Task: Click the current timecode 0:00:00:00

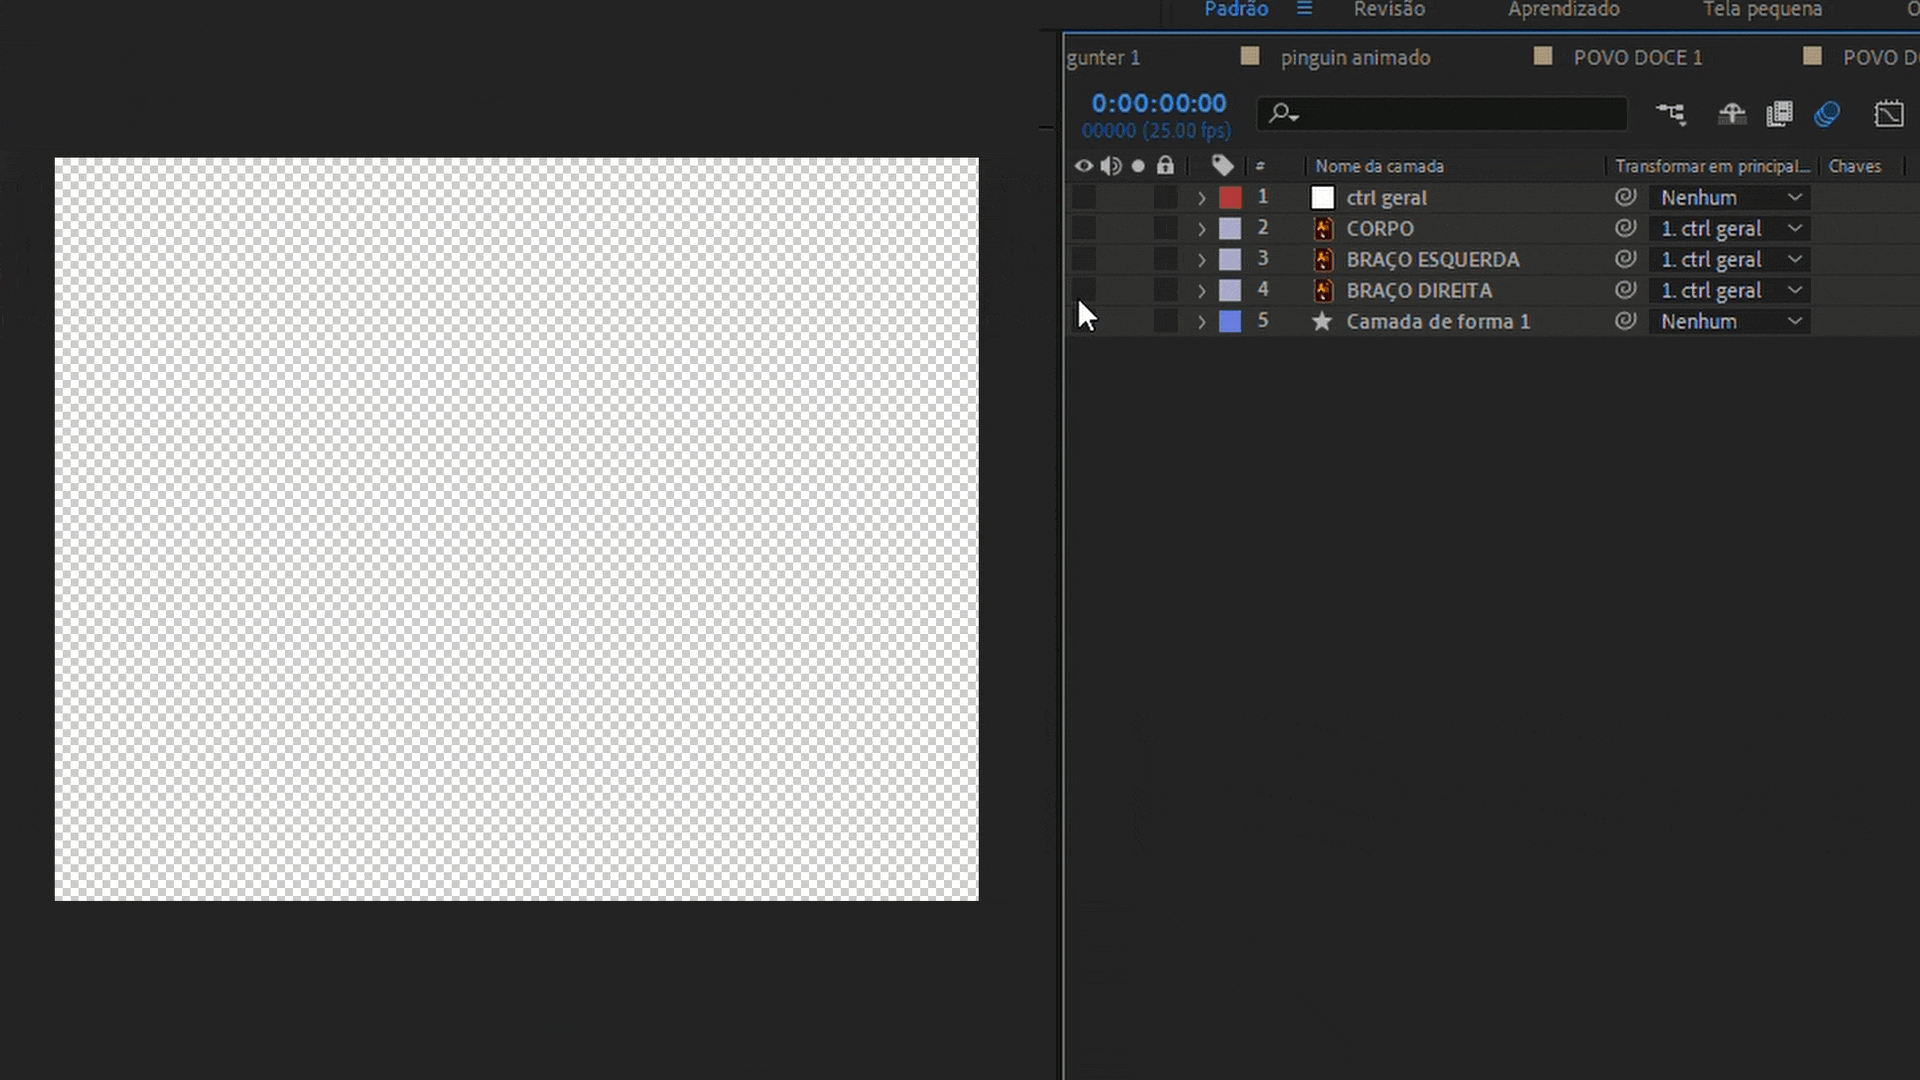Action: [1158, 103]
